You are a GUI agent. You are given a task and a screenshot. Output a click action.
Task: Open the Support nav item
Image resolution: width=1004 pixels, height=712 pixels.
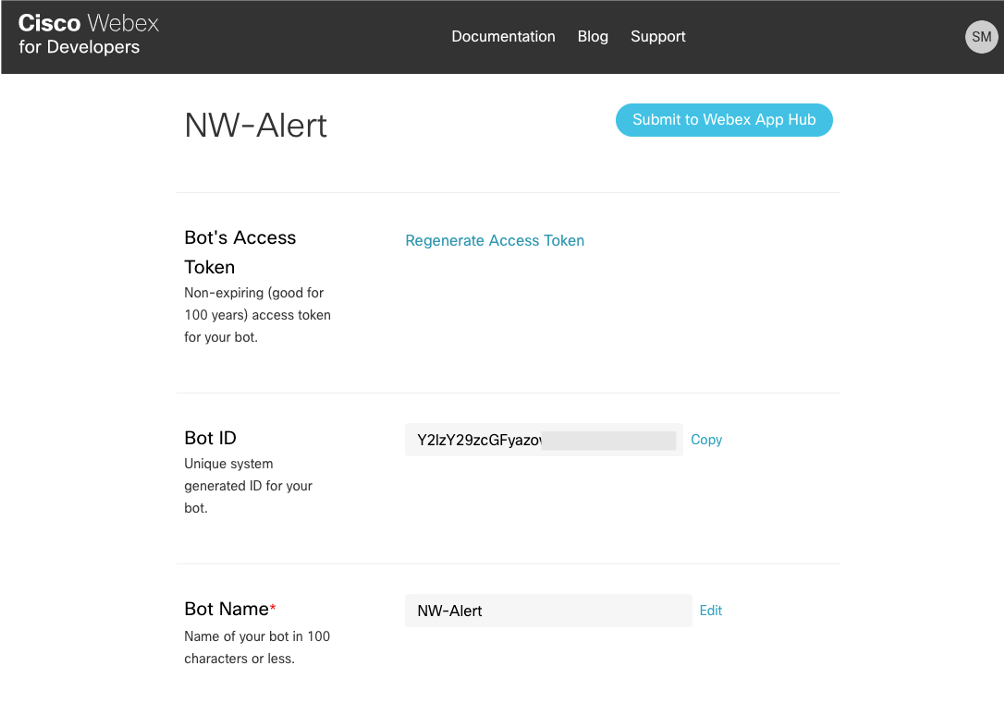(658, 36)
